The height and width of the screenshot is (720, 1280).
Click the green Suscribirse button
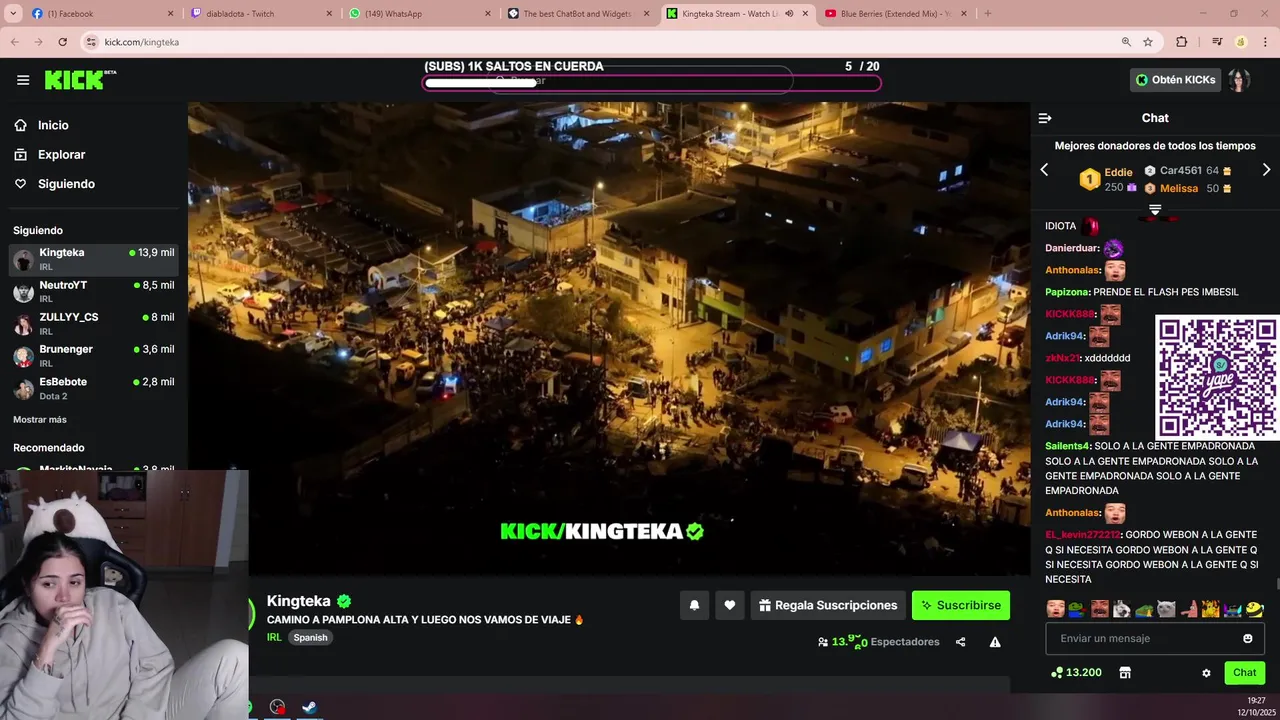pos(961,605)
